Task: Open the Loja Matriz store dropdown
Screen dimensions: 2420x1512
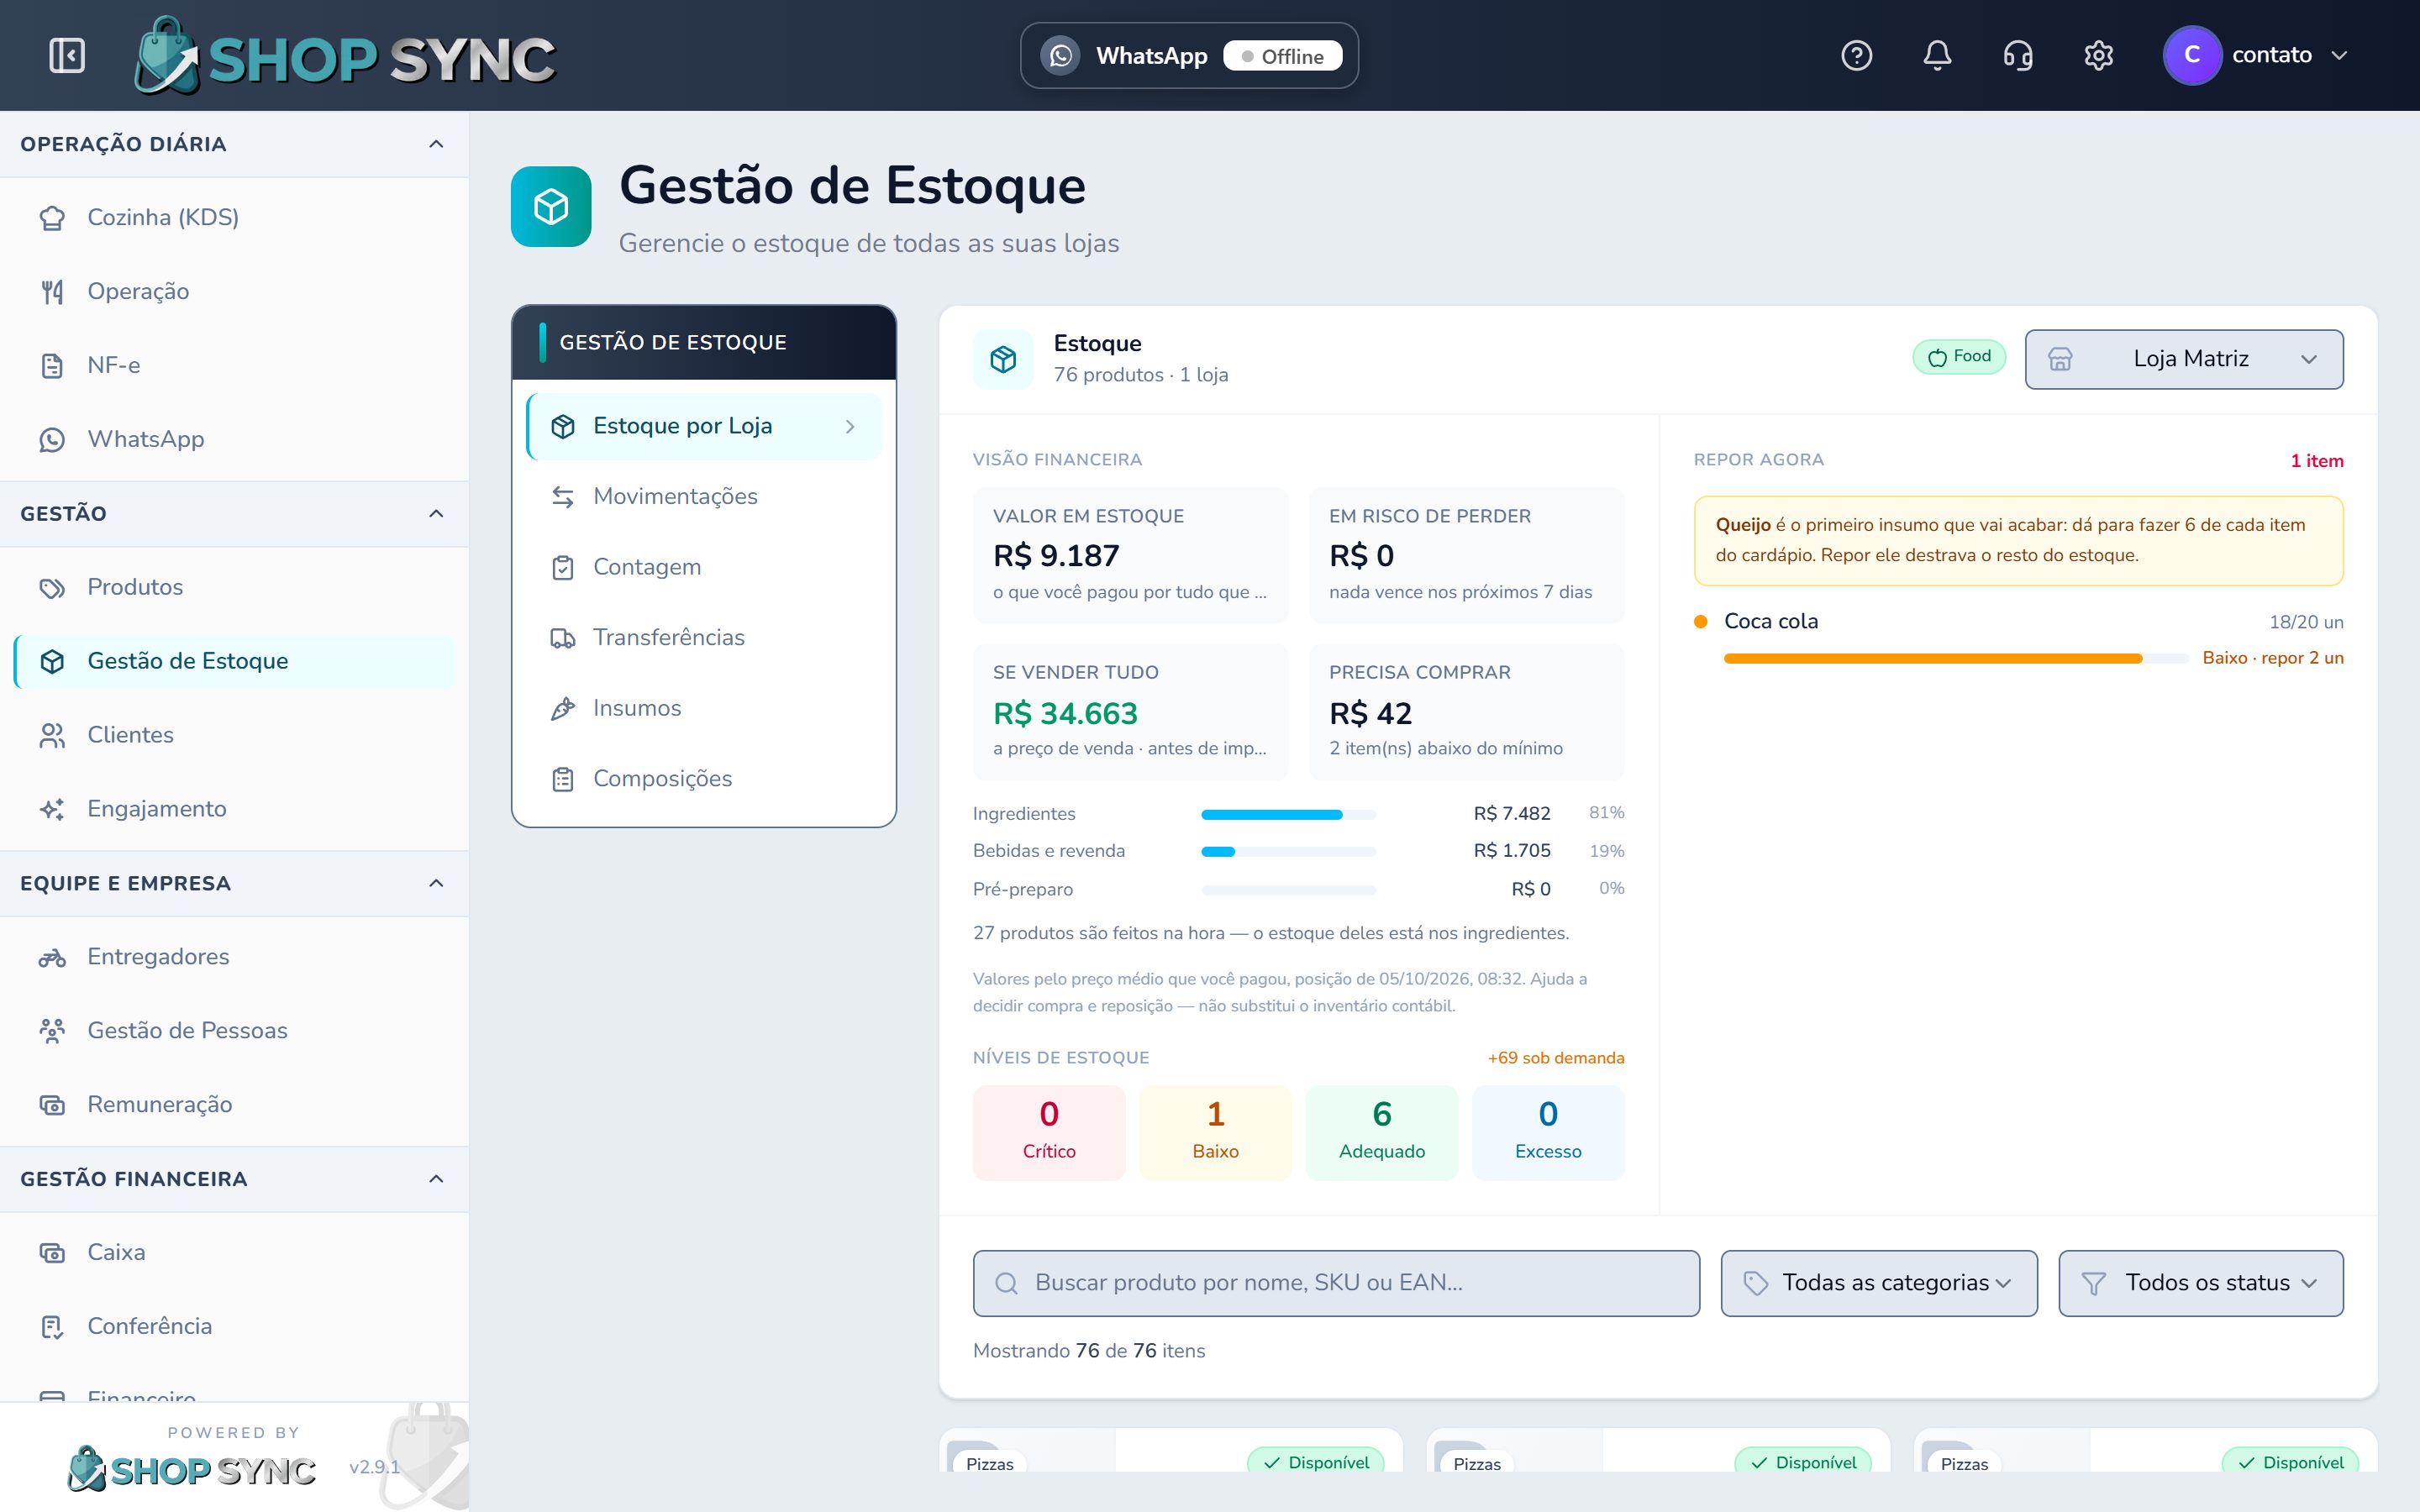Action: [x=2184, y=359]
